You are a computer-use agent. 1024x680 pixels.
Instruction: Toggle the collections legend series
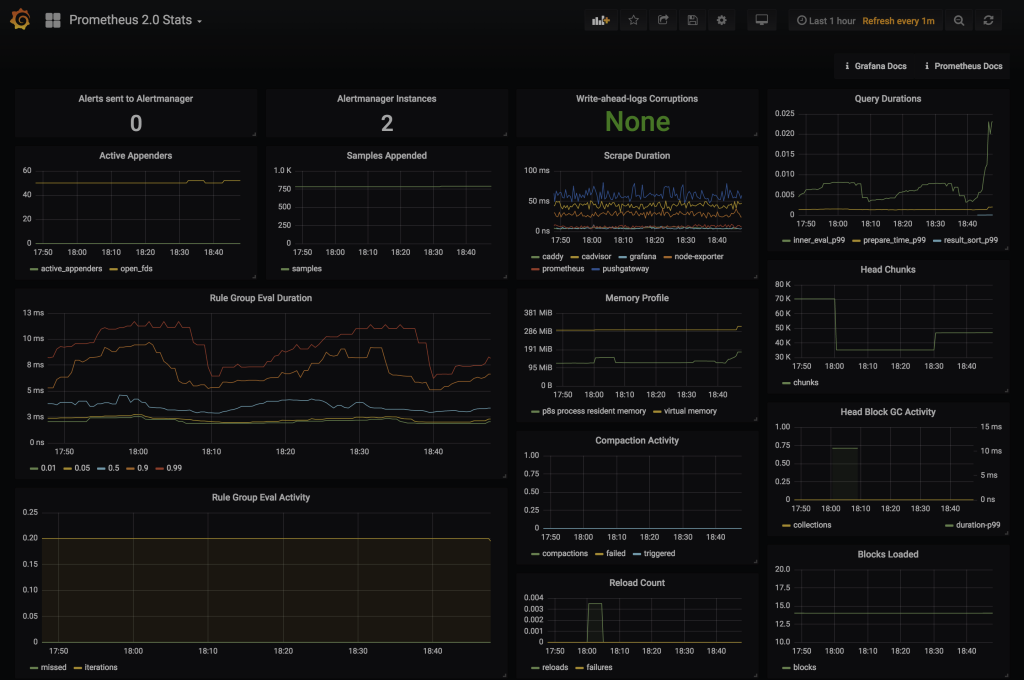tap(812, 525)
